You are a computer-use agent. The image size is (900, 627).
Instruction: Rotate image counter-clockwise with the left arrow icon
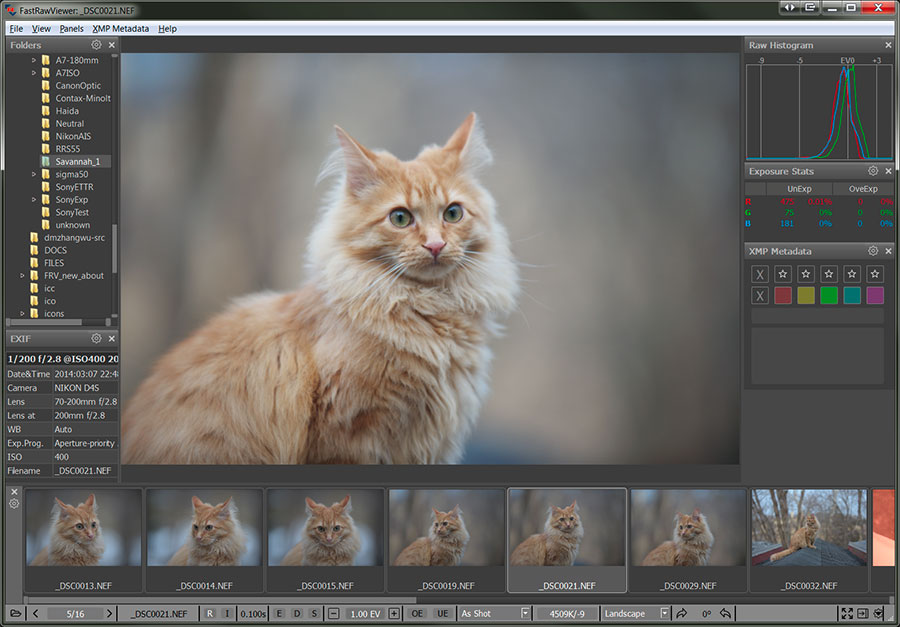(725, 613)
